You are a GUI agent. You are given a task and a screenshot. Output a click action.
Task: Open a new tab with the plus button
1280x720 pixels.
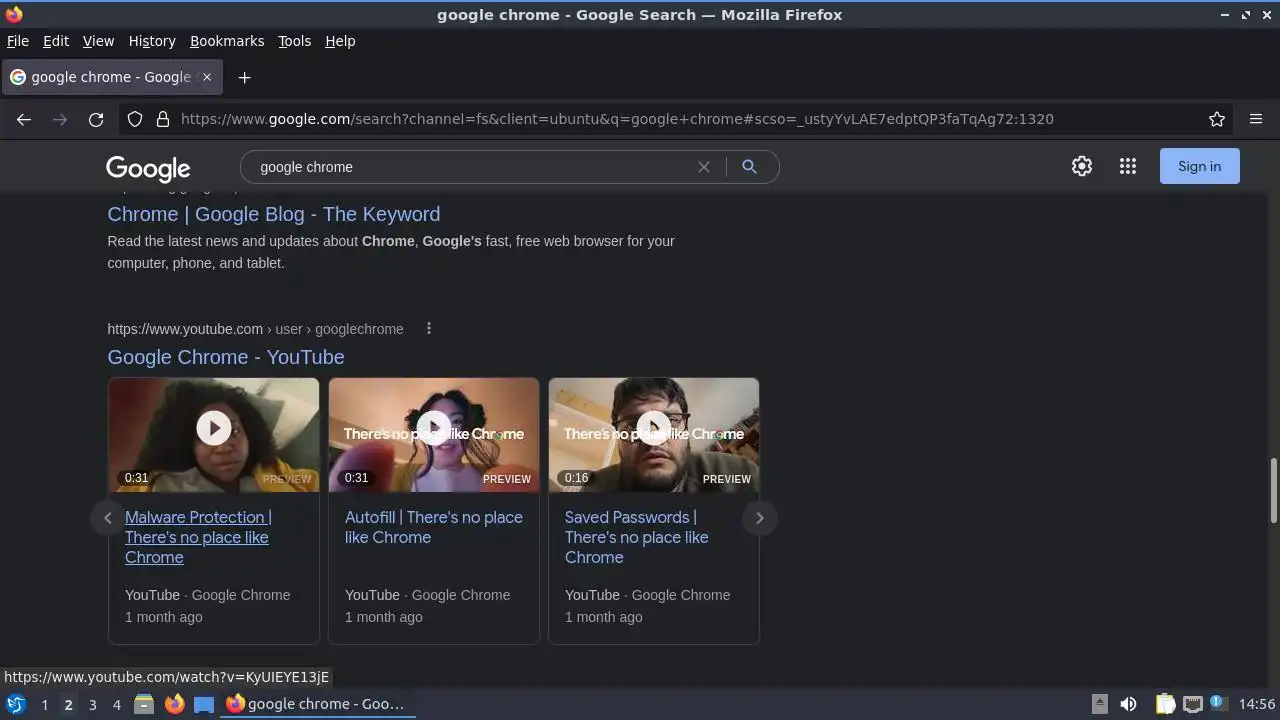click(x=244, y=77)
